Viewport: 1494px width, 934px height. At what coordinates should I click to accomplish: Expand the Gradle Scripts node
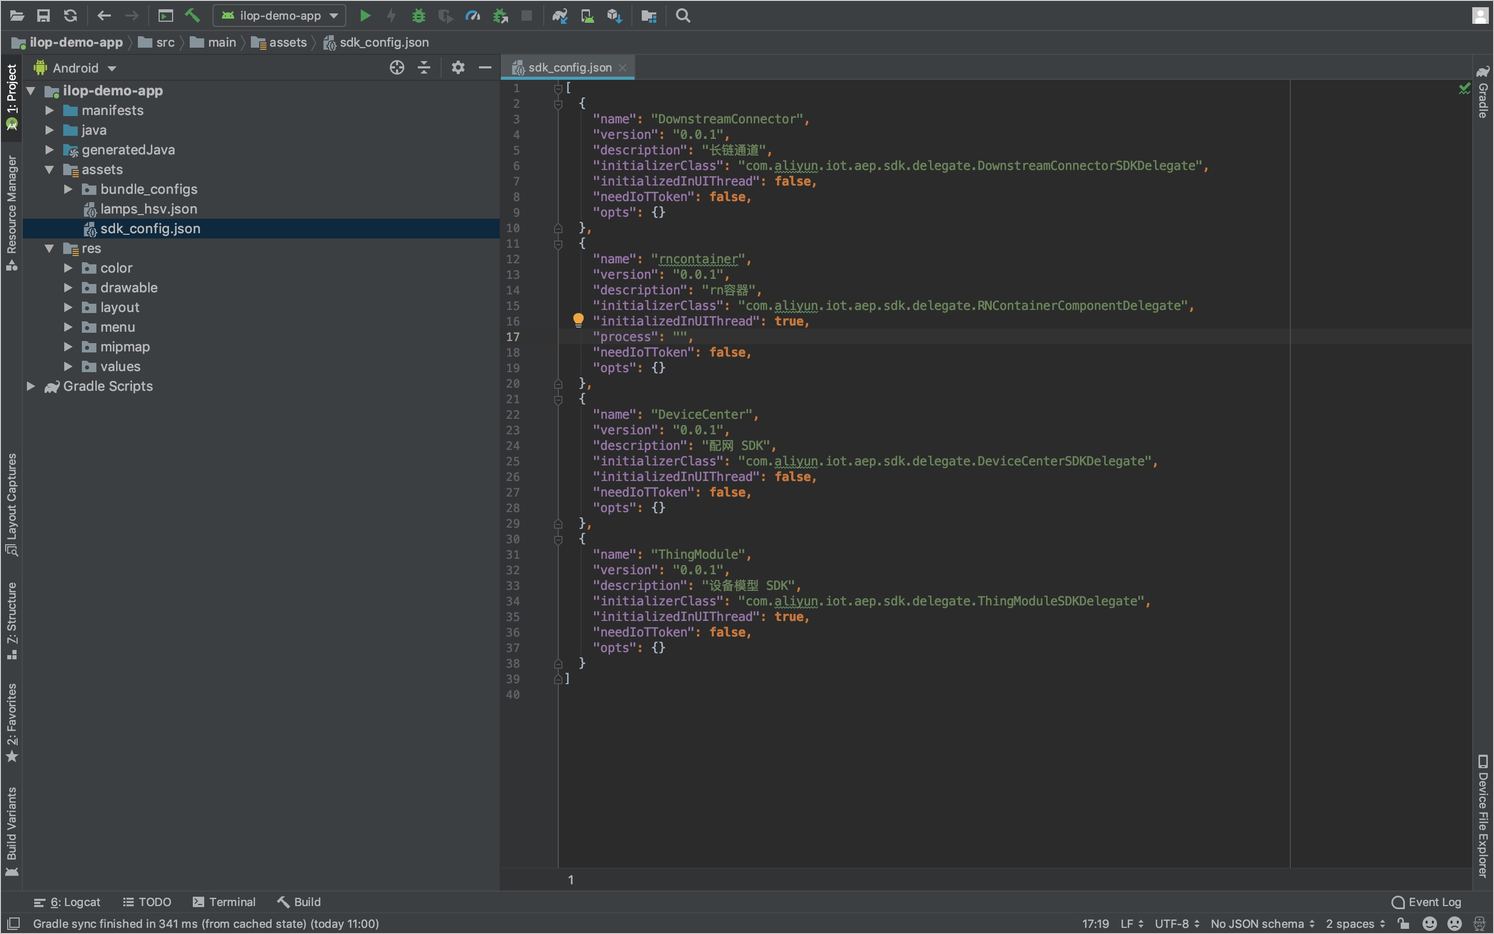[31, 386]
